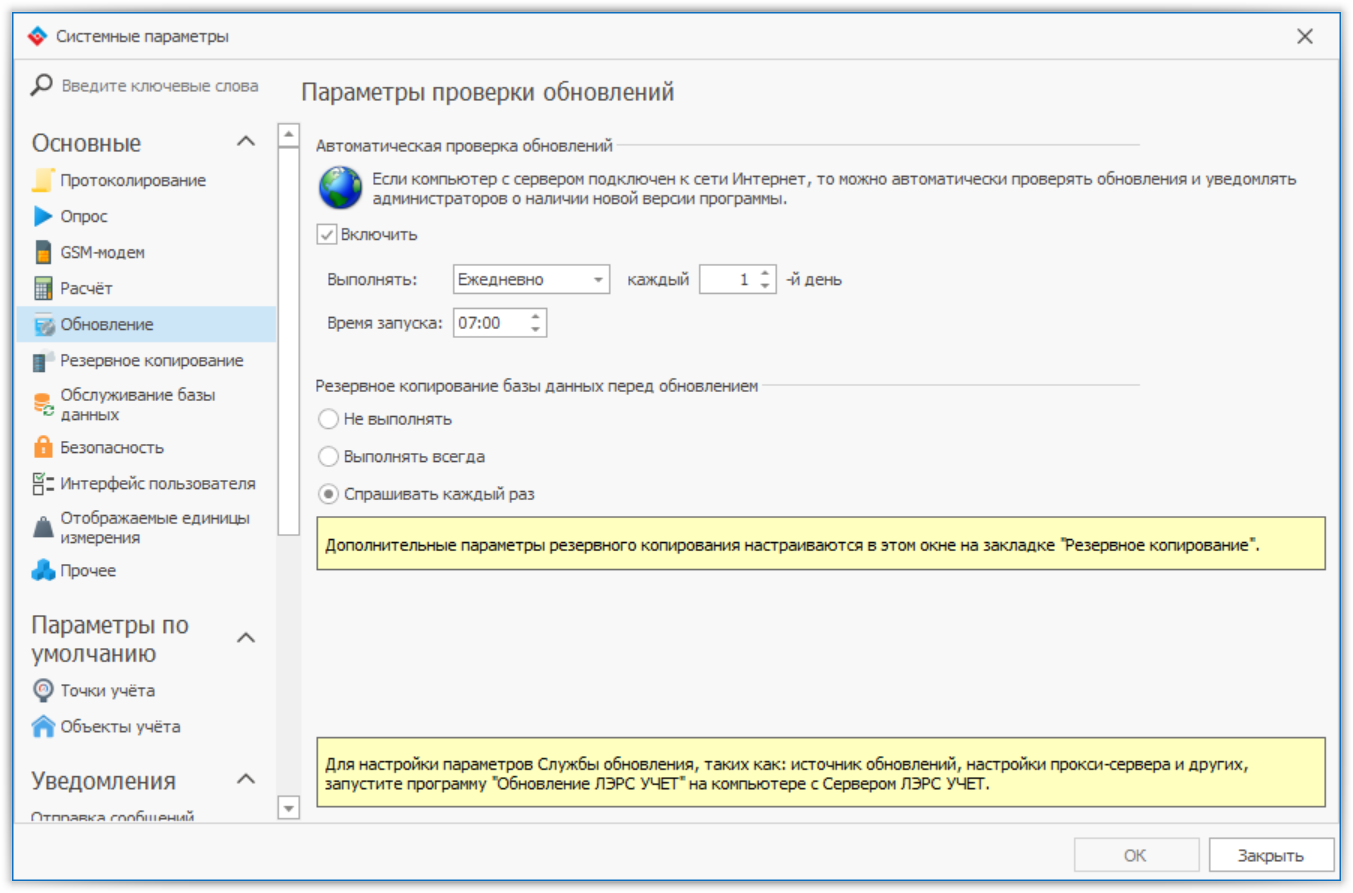Screen dimensions: 1353x893
Task: Select the Опрос section icon
Action: pos(41,216)
